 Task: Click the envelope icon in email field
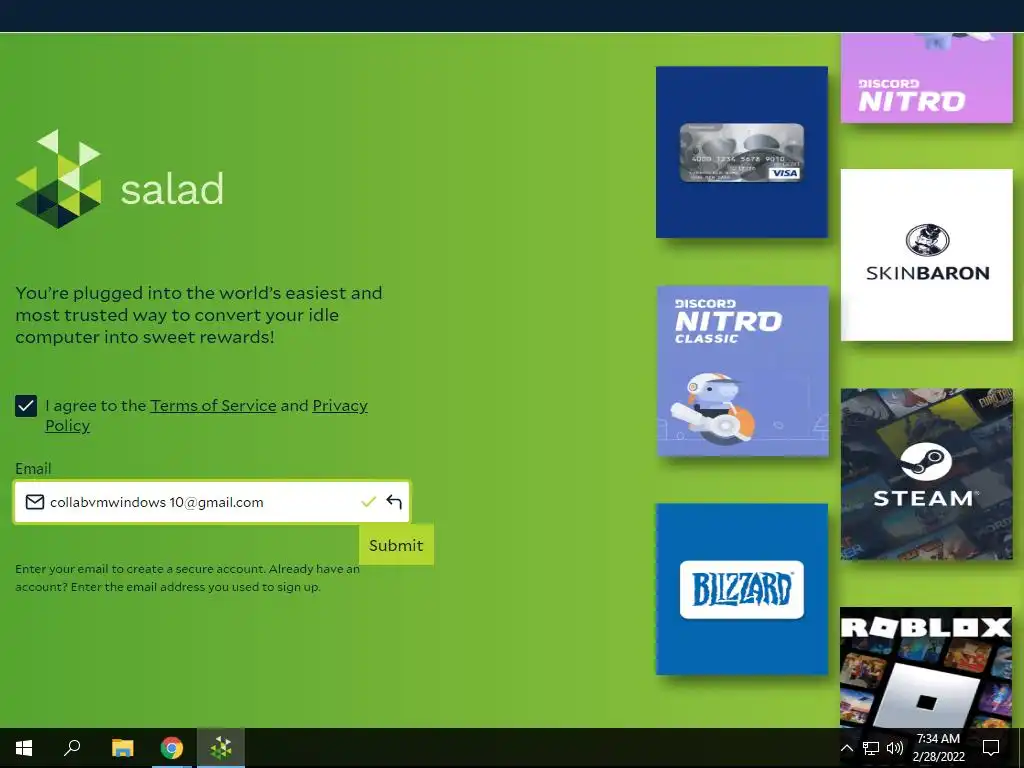[x=35, y=502]
